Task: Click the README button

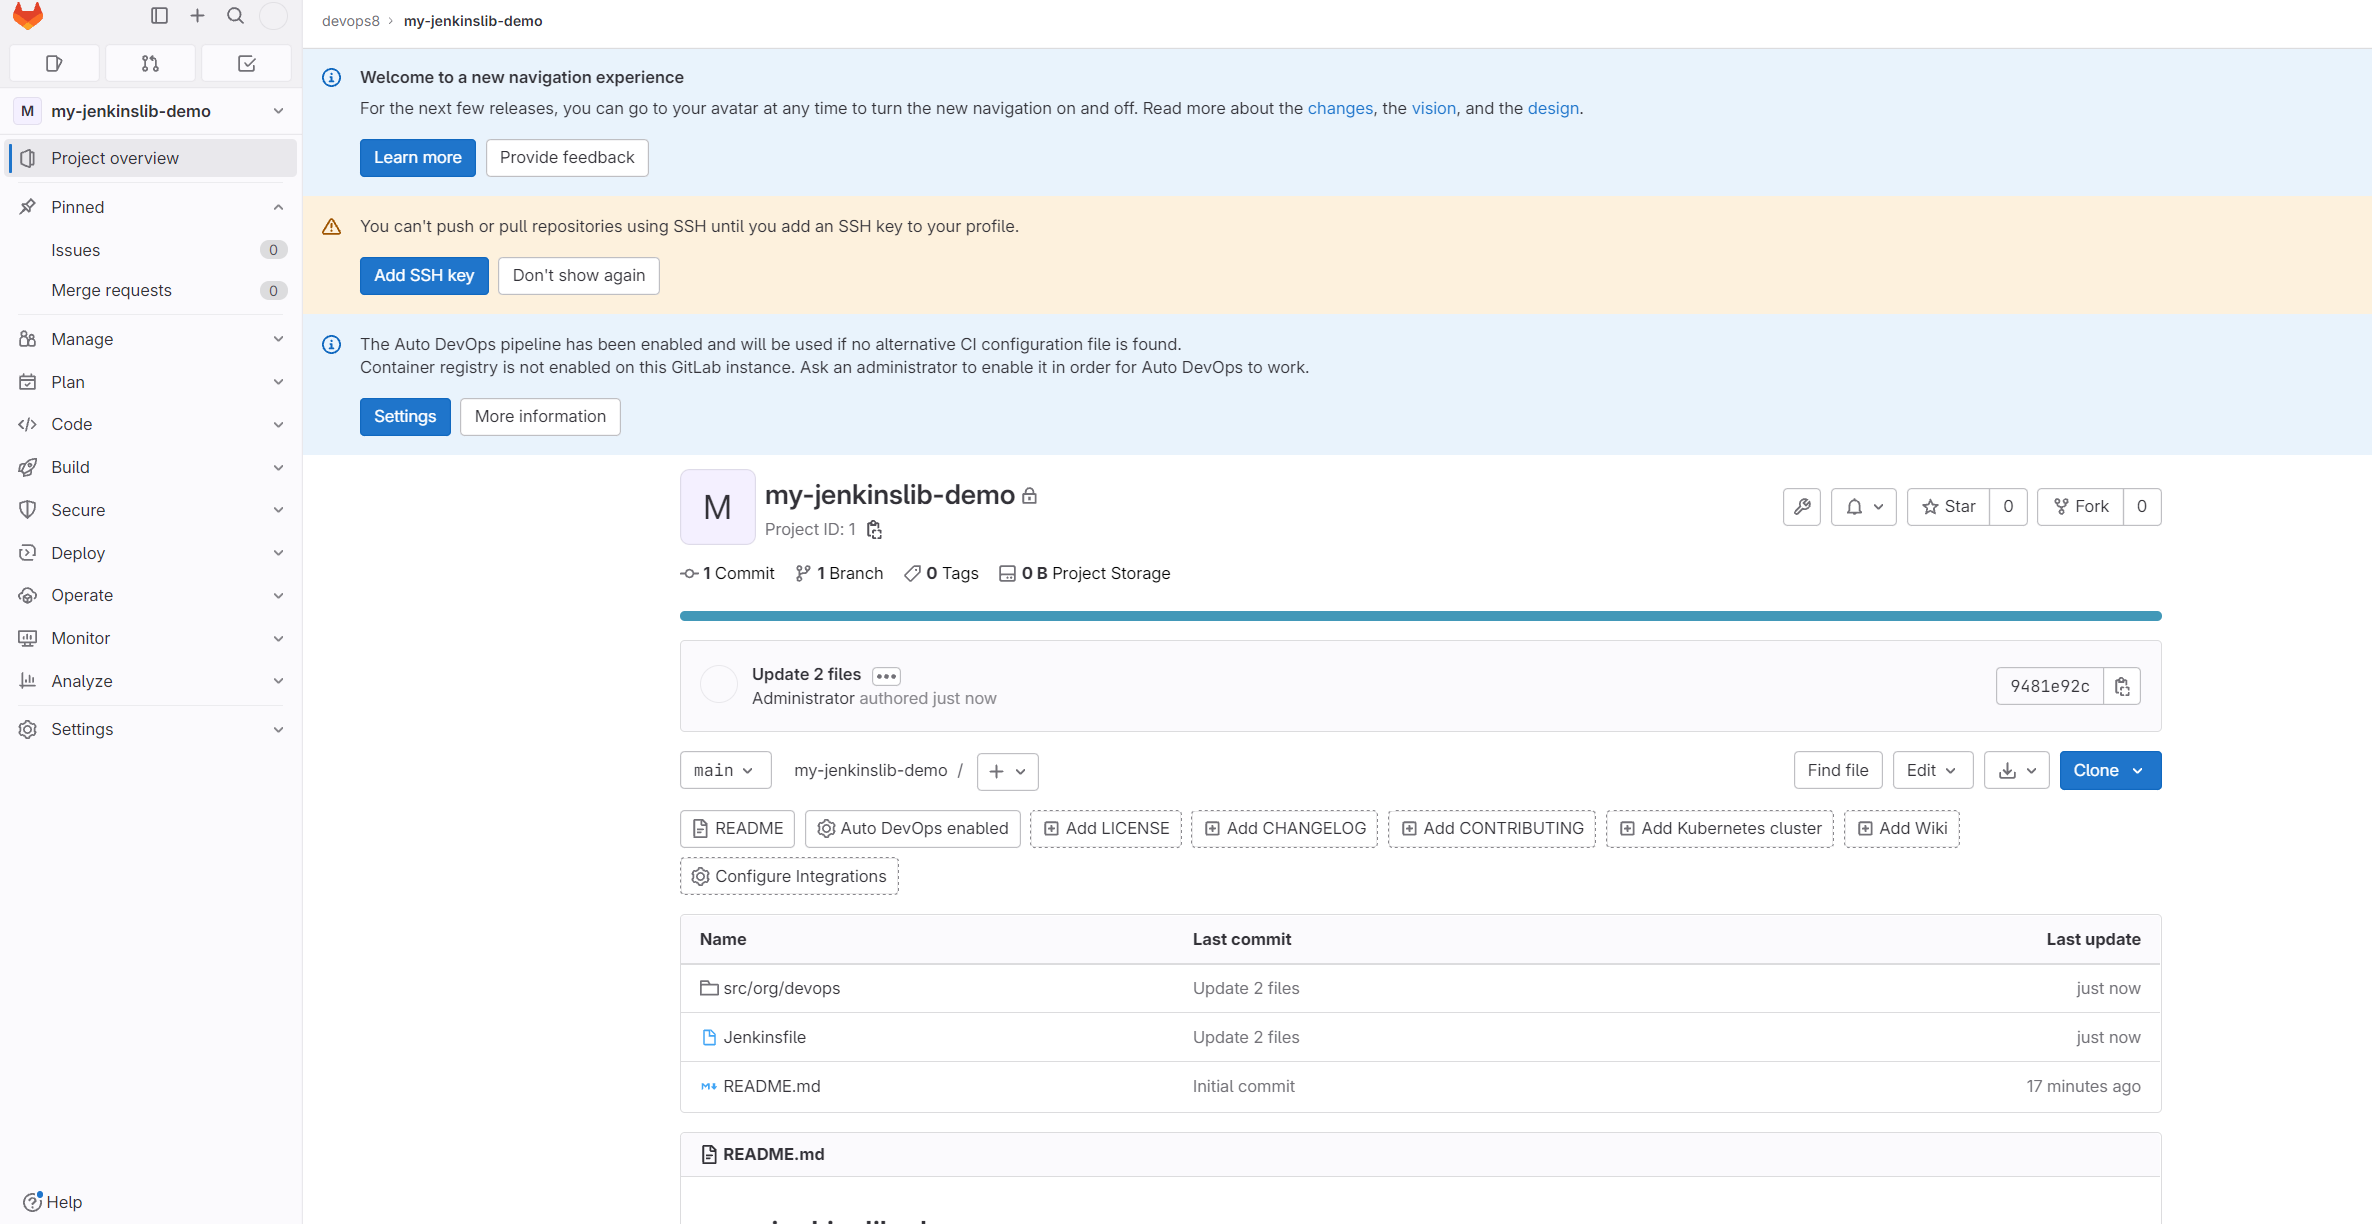Action: [737, 828]
